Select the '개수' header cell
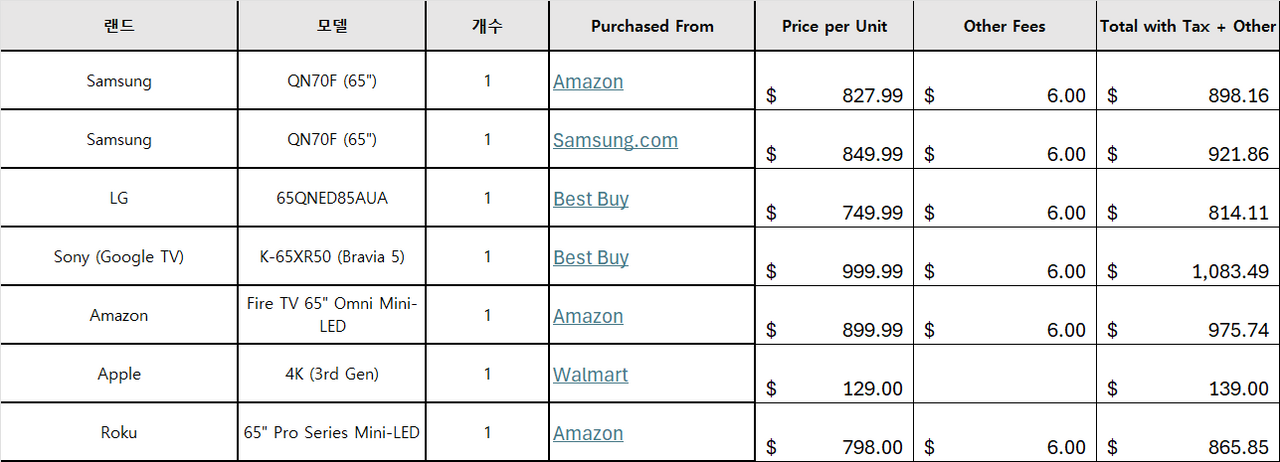This screenshot has height=462, width=1280. (x=487, y=26)
